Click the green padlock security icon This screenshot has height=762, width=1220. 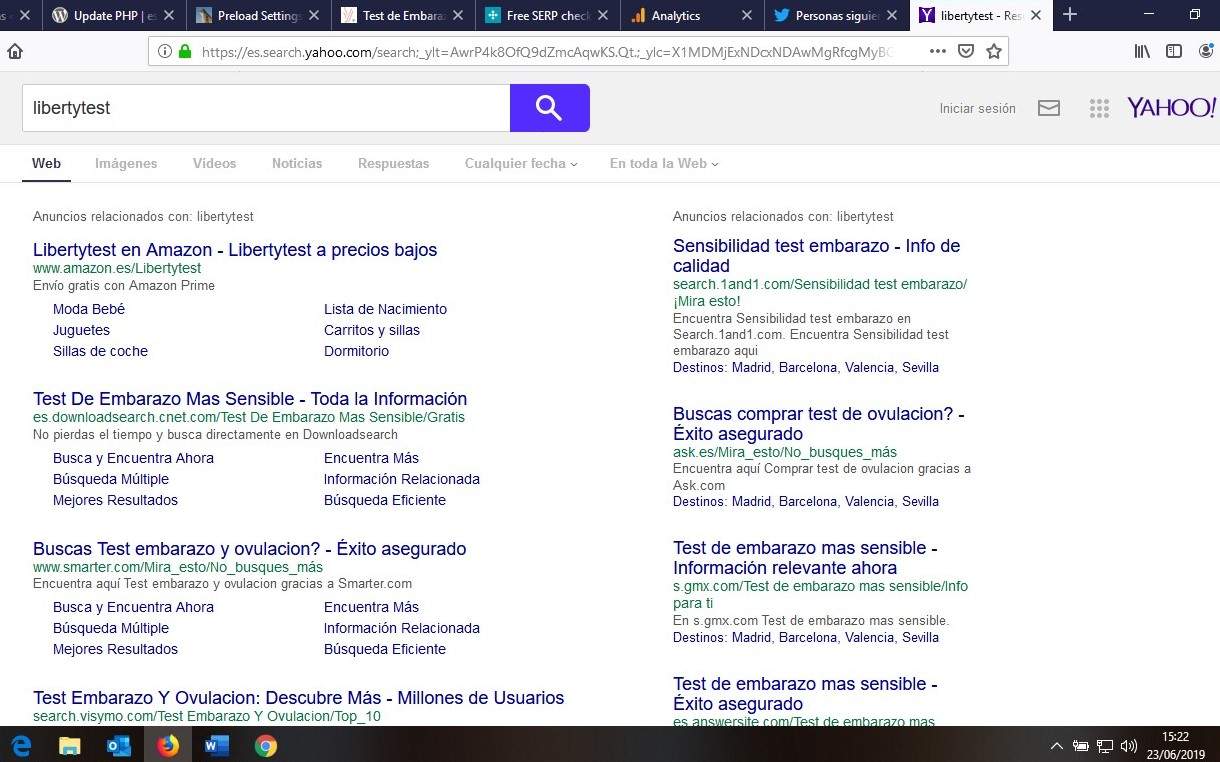point(185,51)
